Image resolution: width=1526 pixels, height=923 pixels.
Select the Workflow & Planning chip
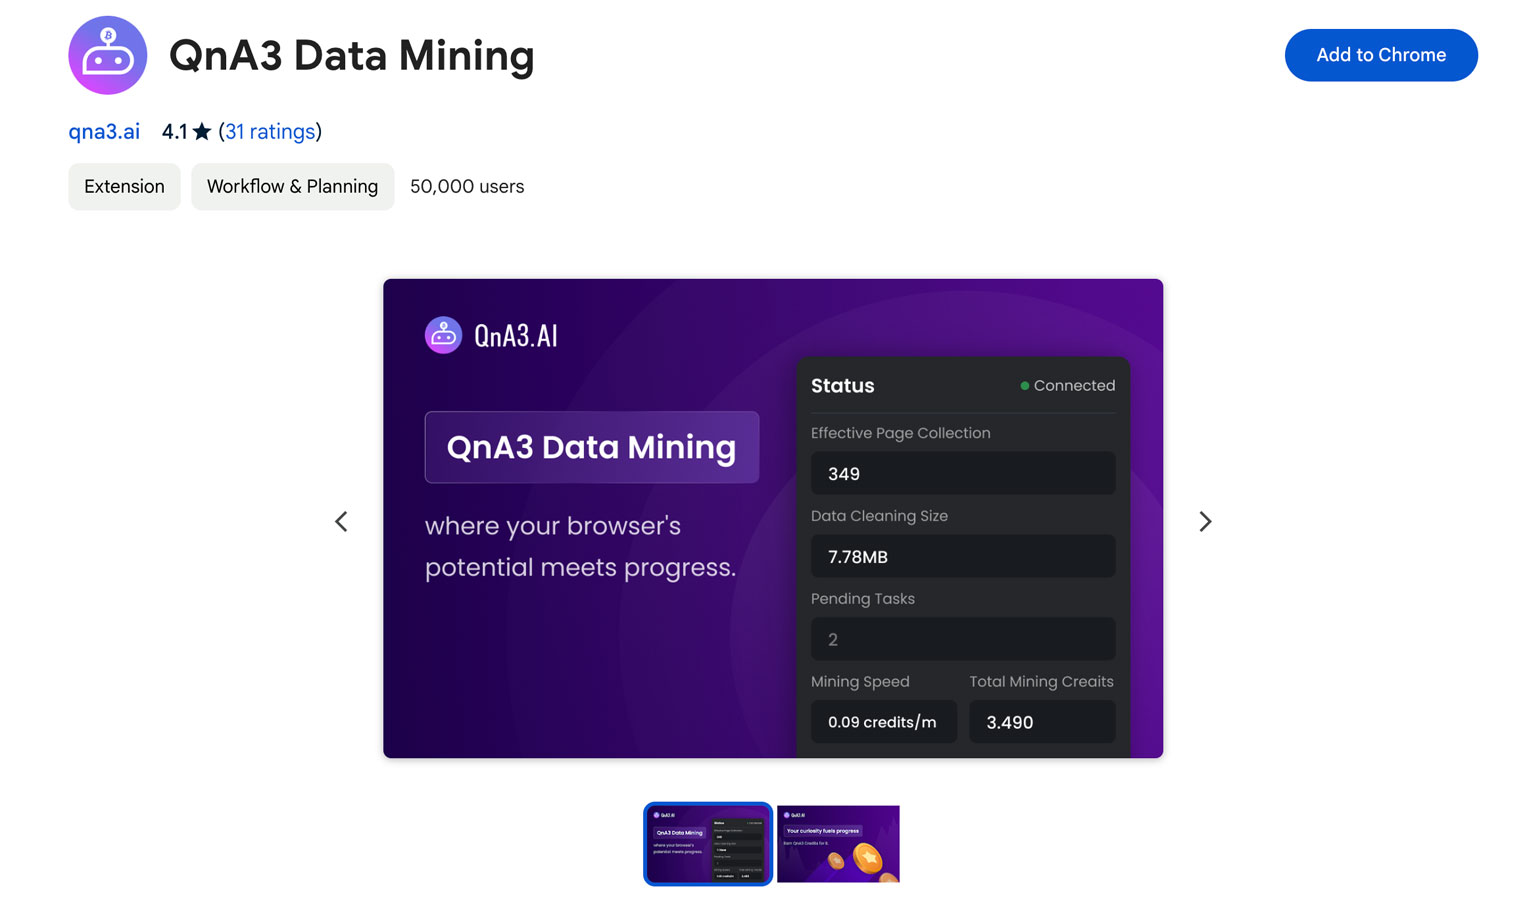(x=292, y=187)
